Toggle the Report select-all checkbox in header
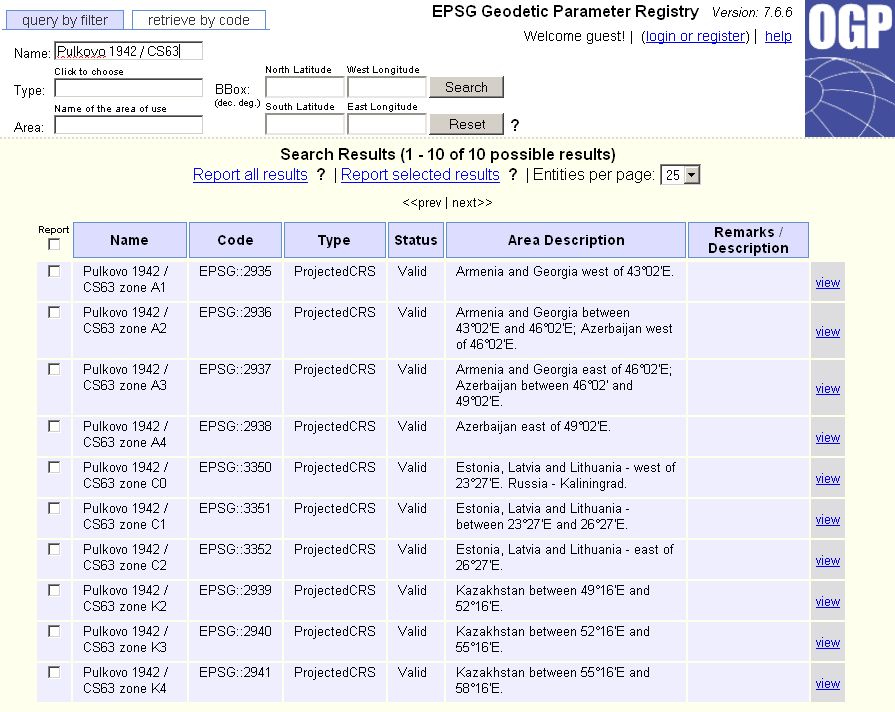The width and height of the screenshot is (895, 712). tap(54, 244)
